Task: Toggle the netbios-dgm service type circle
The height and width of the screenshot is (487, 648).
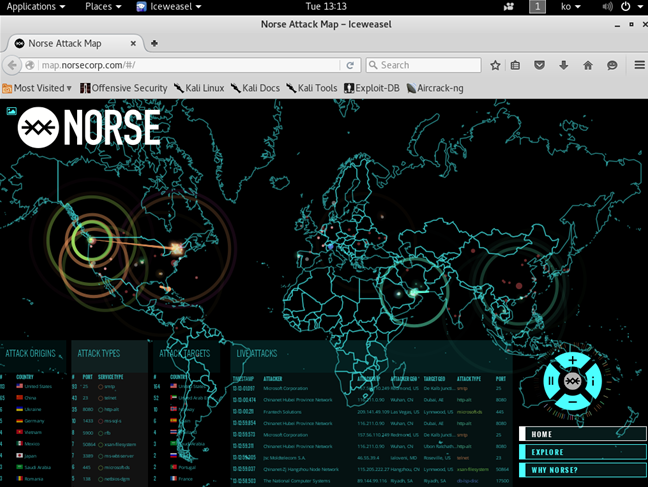Action: (x=100, y=479)
